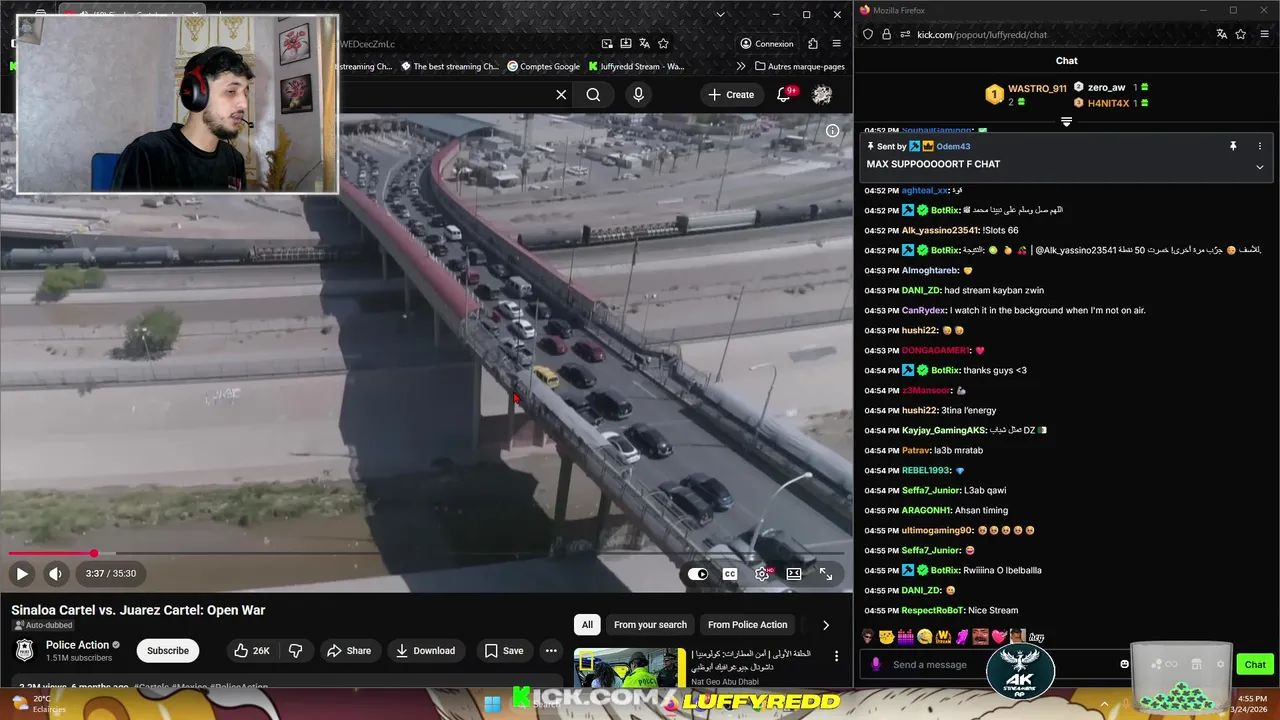This screenshot has height=720, width=1280.
Task: Send message with Chat button
Action: click(1255, 665)
